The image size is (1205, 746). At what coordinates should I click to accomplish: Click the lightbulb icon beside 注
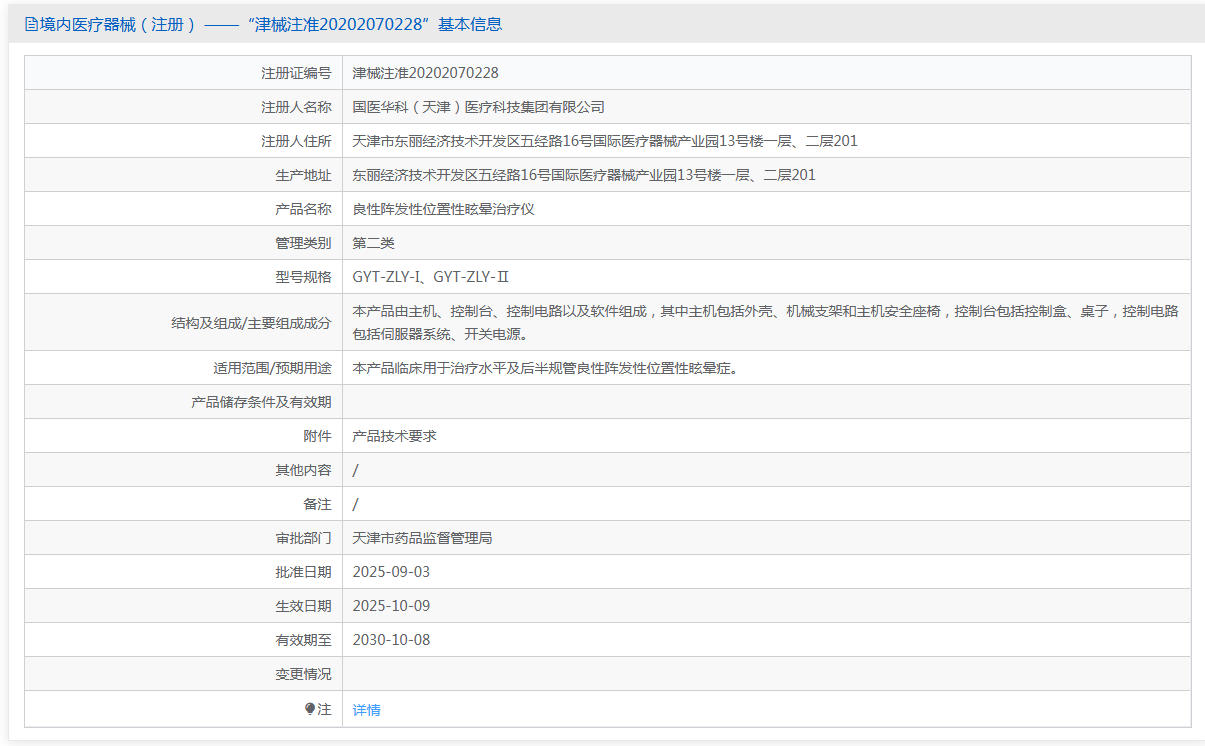[x=310, y=709]
